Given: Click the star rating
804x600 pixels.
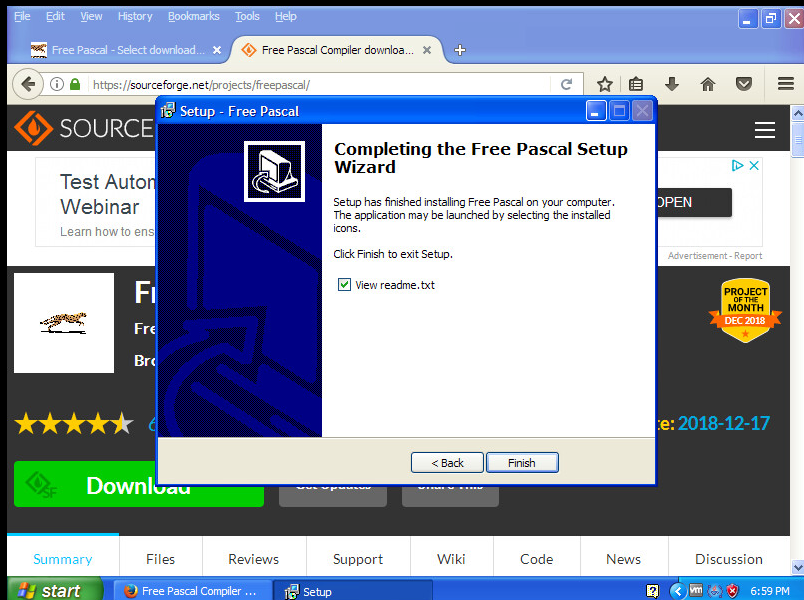Looking at the screenshot, I should pos(74,424).
